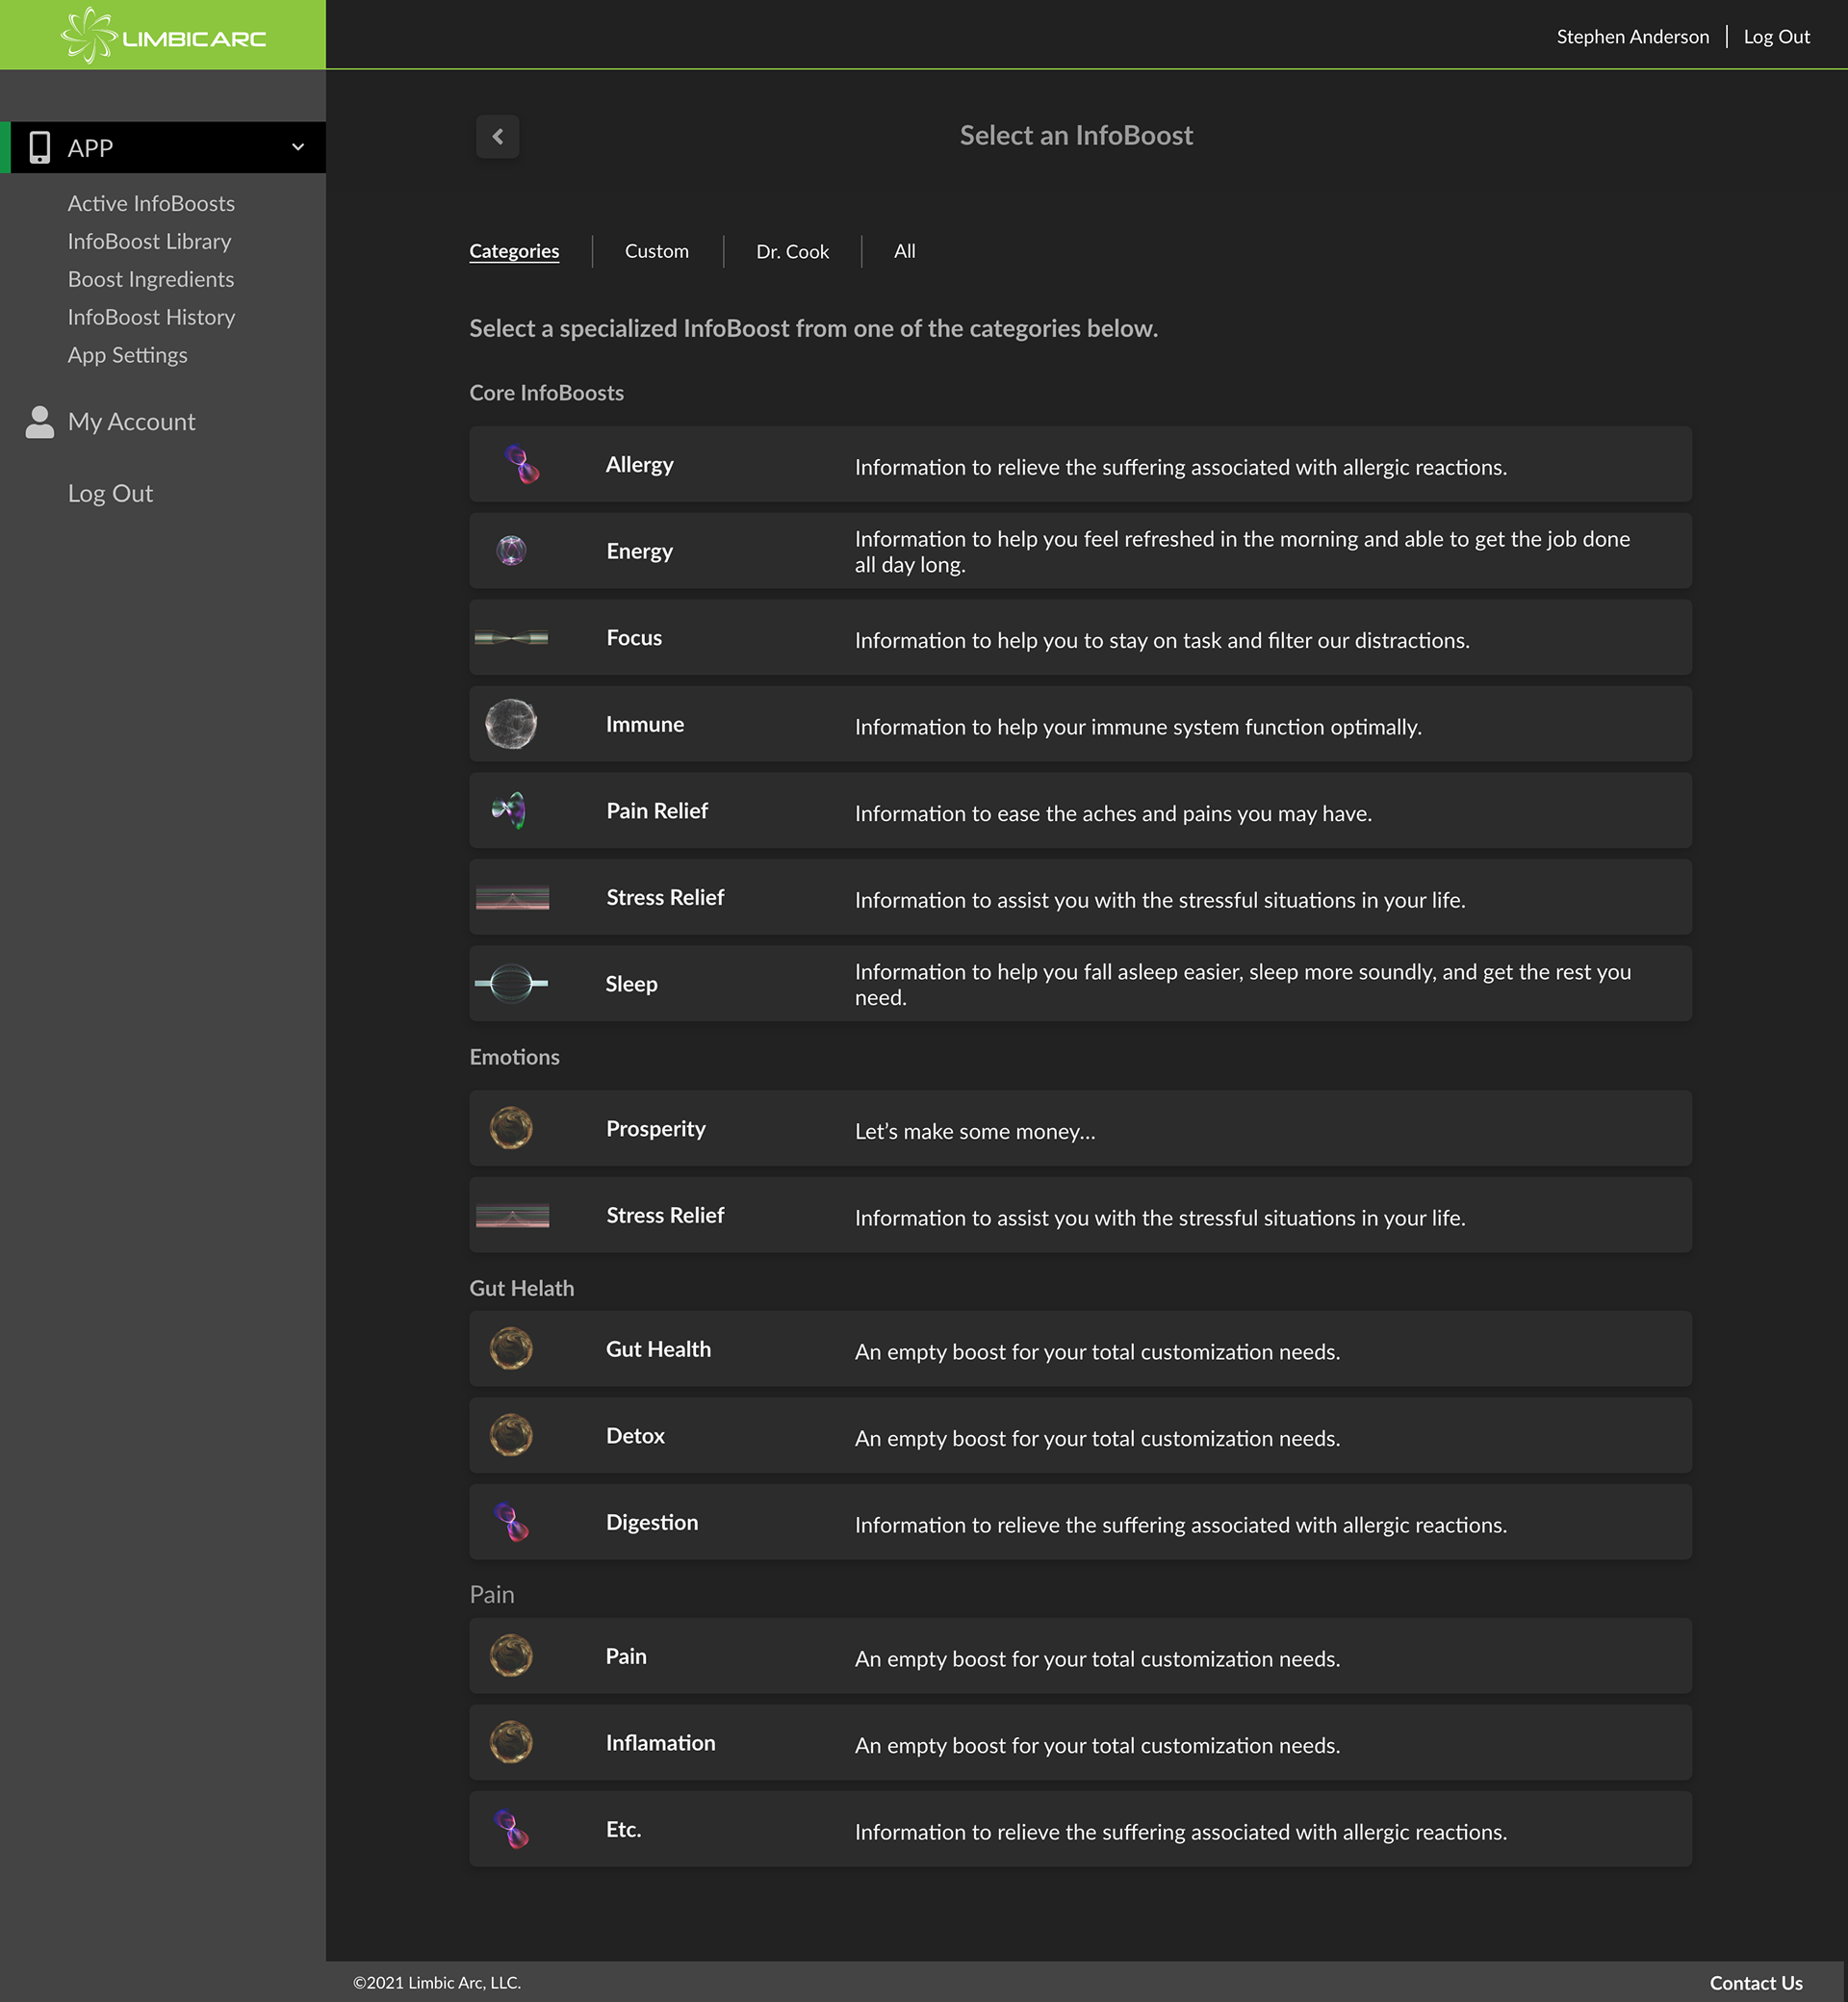1848x2002 pixels.
Task: Click the Immune boost description text
Action: pos(1138,727)
